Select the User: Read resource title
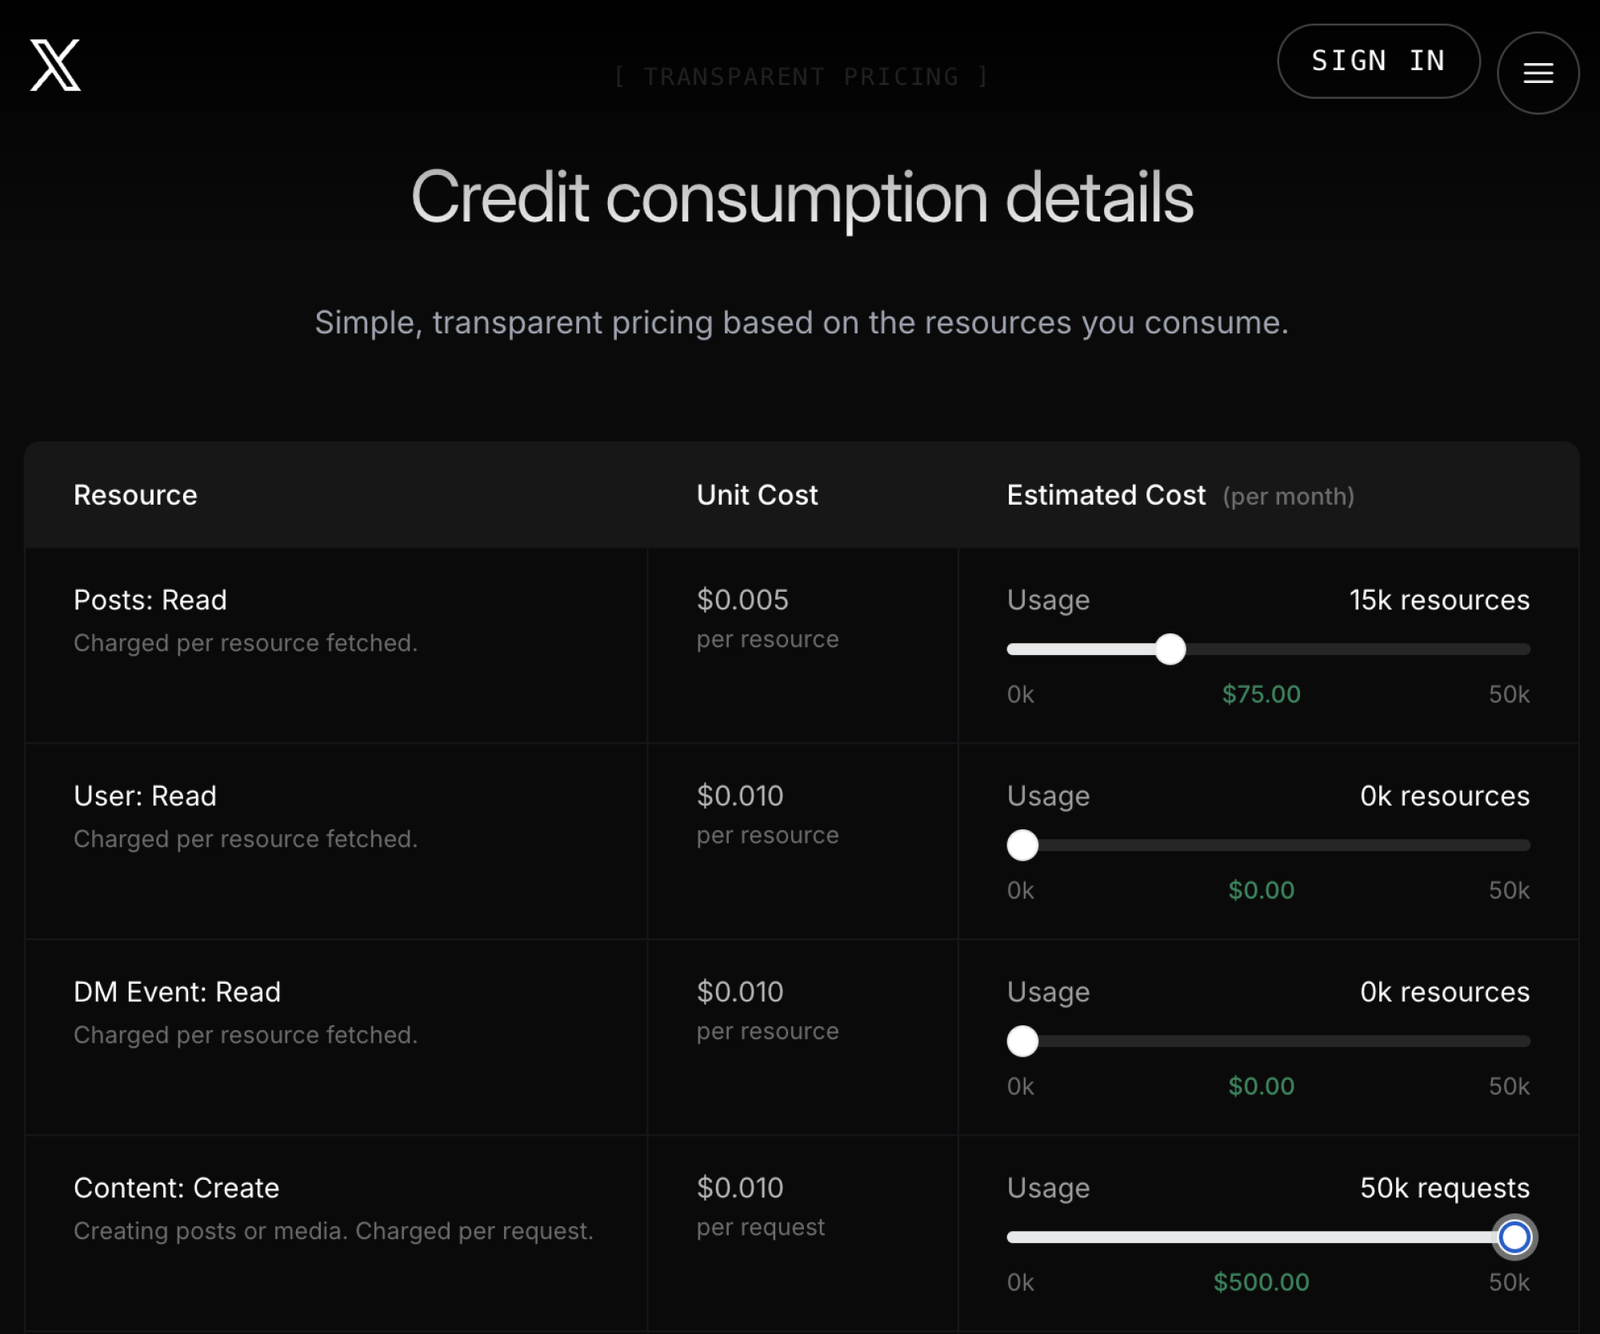The image size is (1600, 1334). [145, 796]
